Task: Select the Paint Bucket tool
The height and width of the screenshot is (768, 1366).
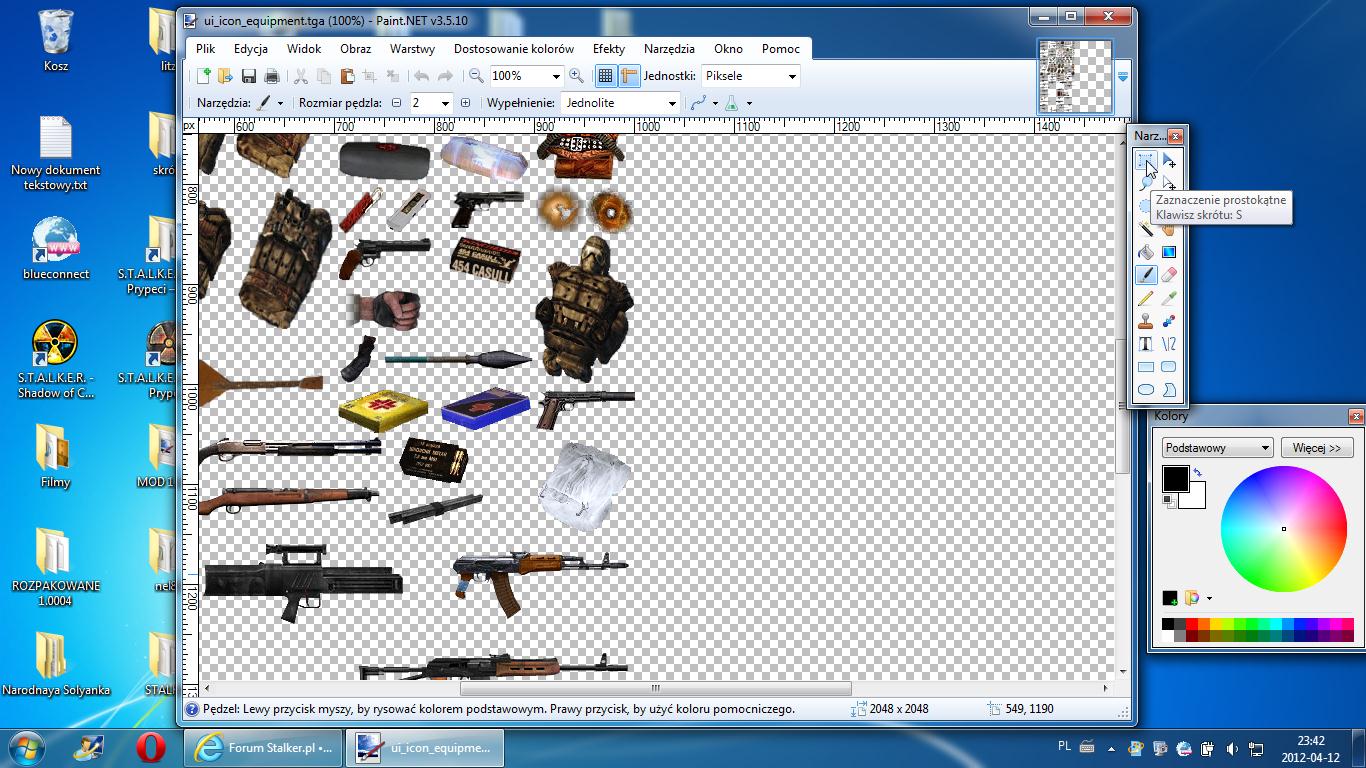Action: click(x=1146, y=252)
